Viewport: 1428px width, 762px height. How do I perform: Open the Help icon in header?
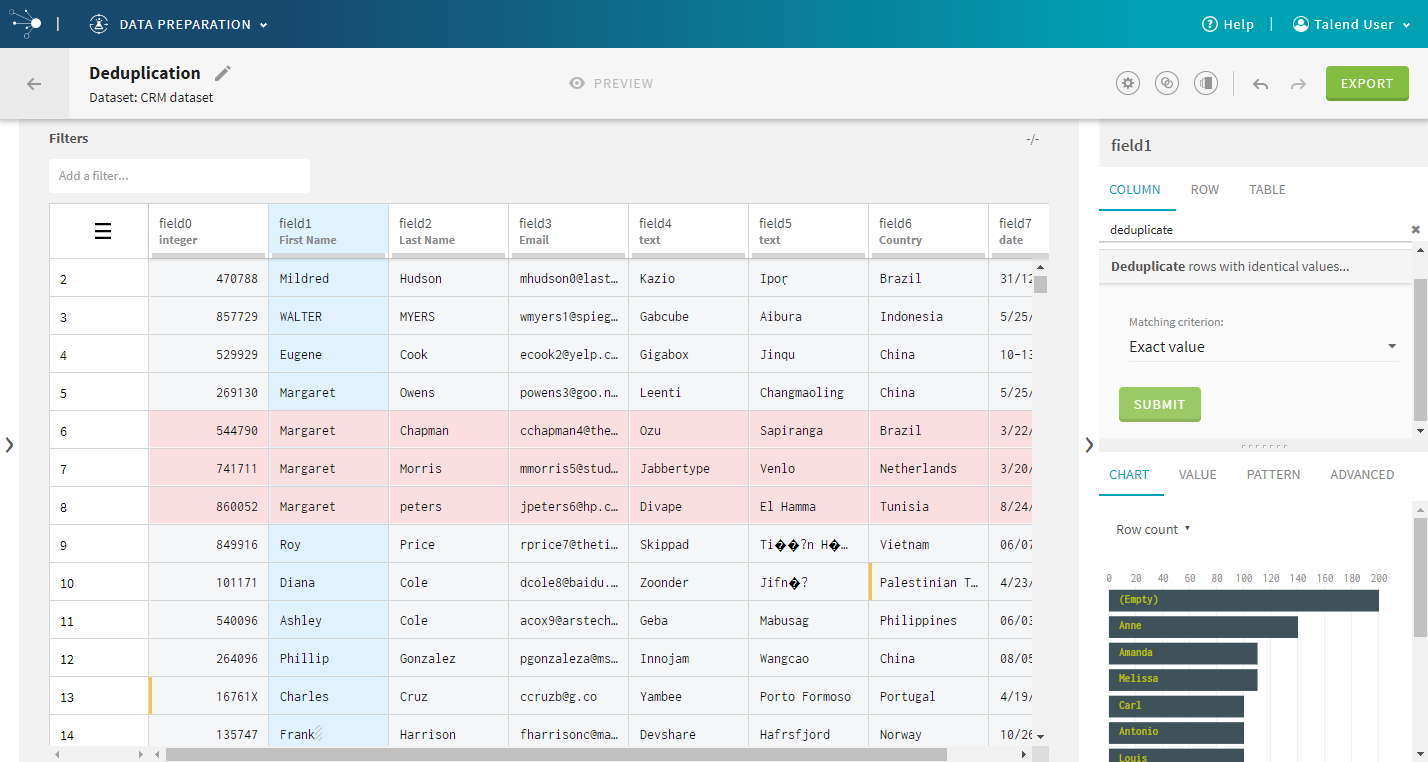tap(1227, 24)
